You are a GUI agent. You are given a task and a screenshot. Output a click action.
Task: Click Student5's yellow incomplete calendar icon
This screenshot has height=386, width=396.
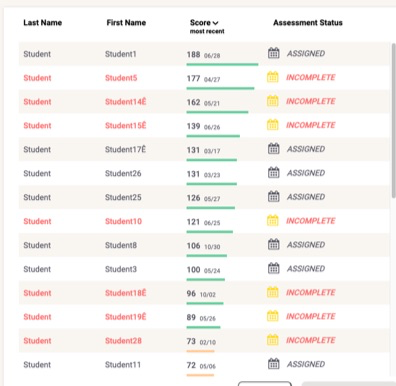click(273, 77)
